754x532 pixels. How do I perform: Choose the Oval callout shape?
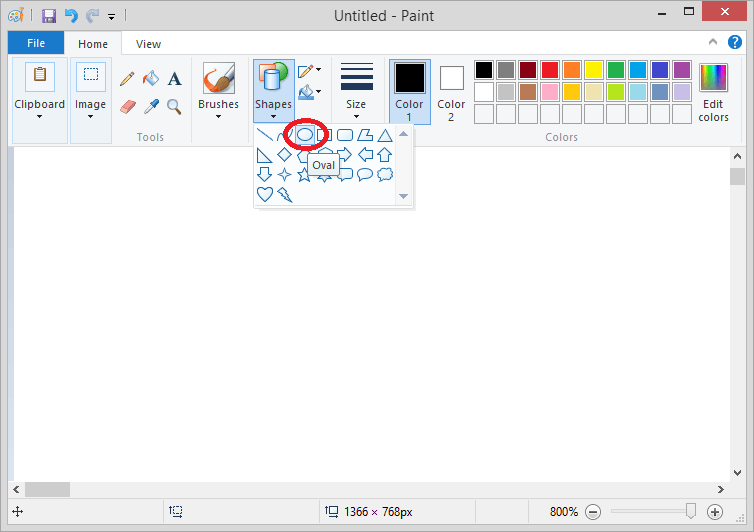tap(365, 174)
